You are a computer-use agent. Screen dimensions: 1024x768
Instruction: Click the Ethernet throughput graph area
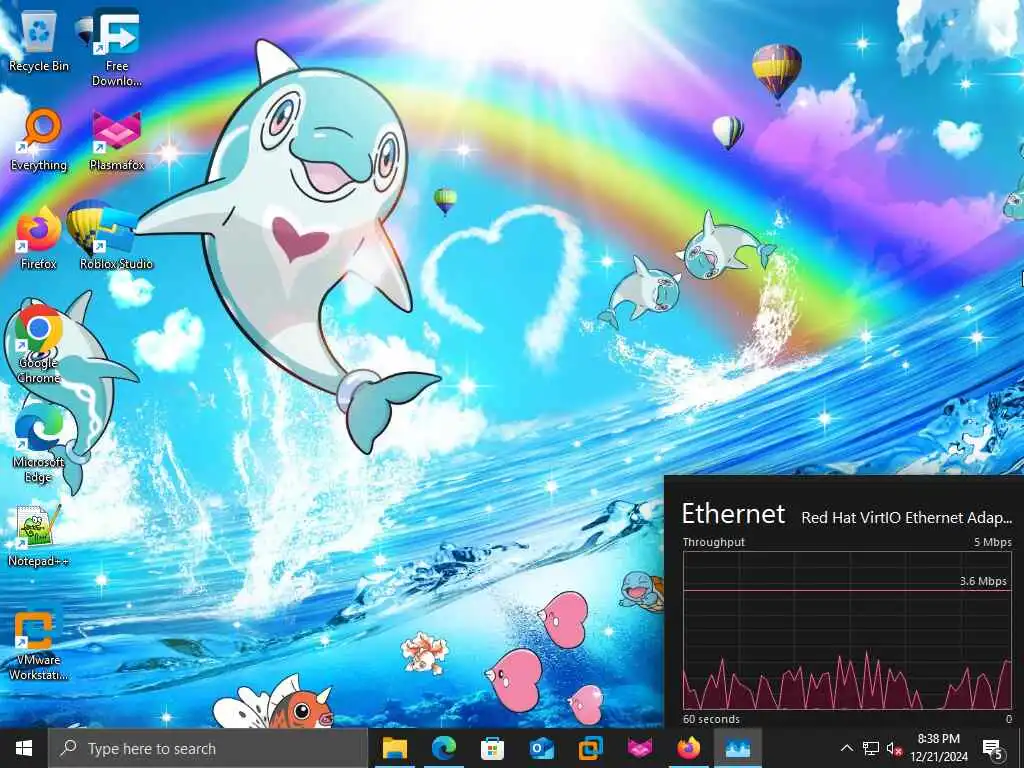point(847,630)
